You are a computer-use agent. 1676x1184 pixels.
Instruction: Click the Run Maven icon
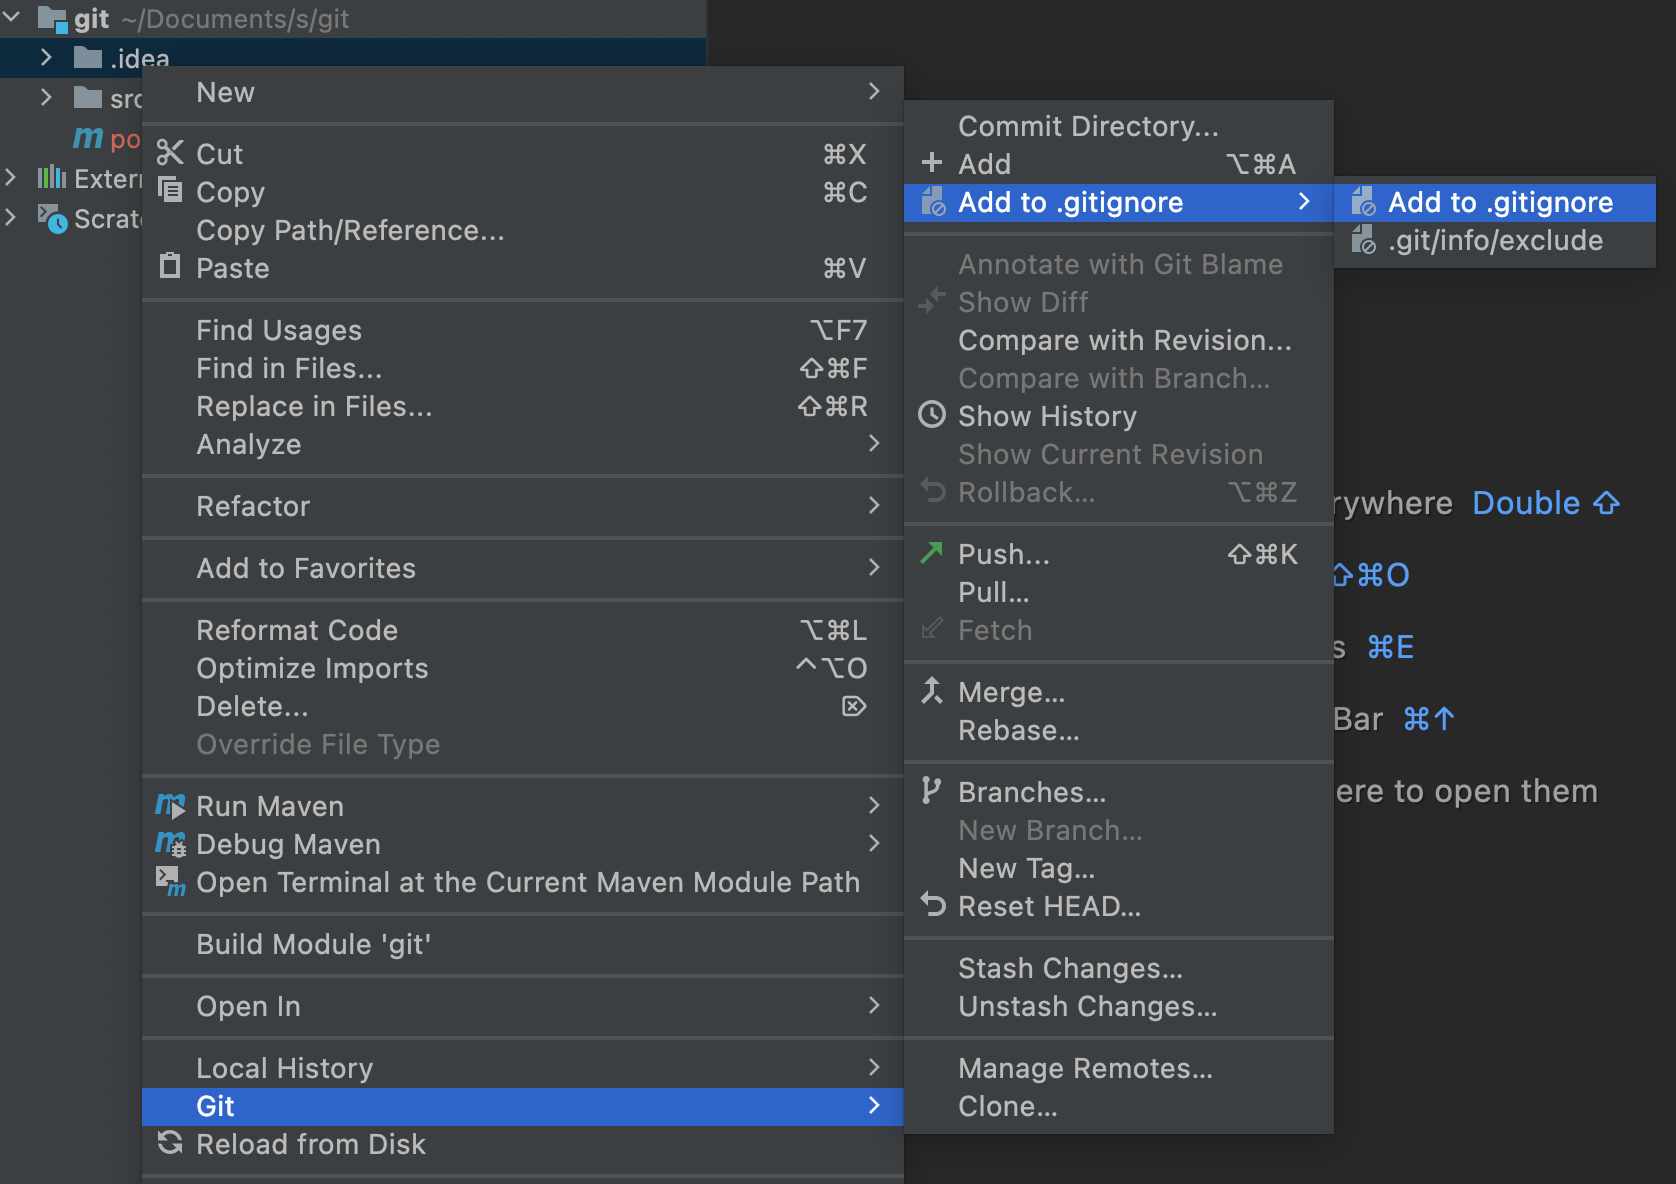(x=170, y=805)
